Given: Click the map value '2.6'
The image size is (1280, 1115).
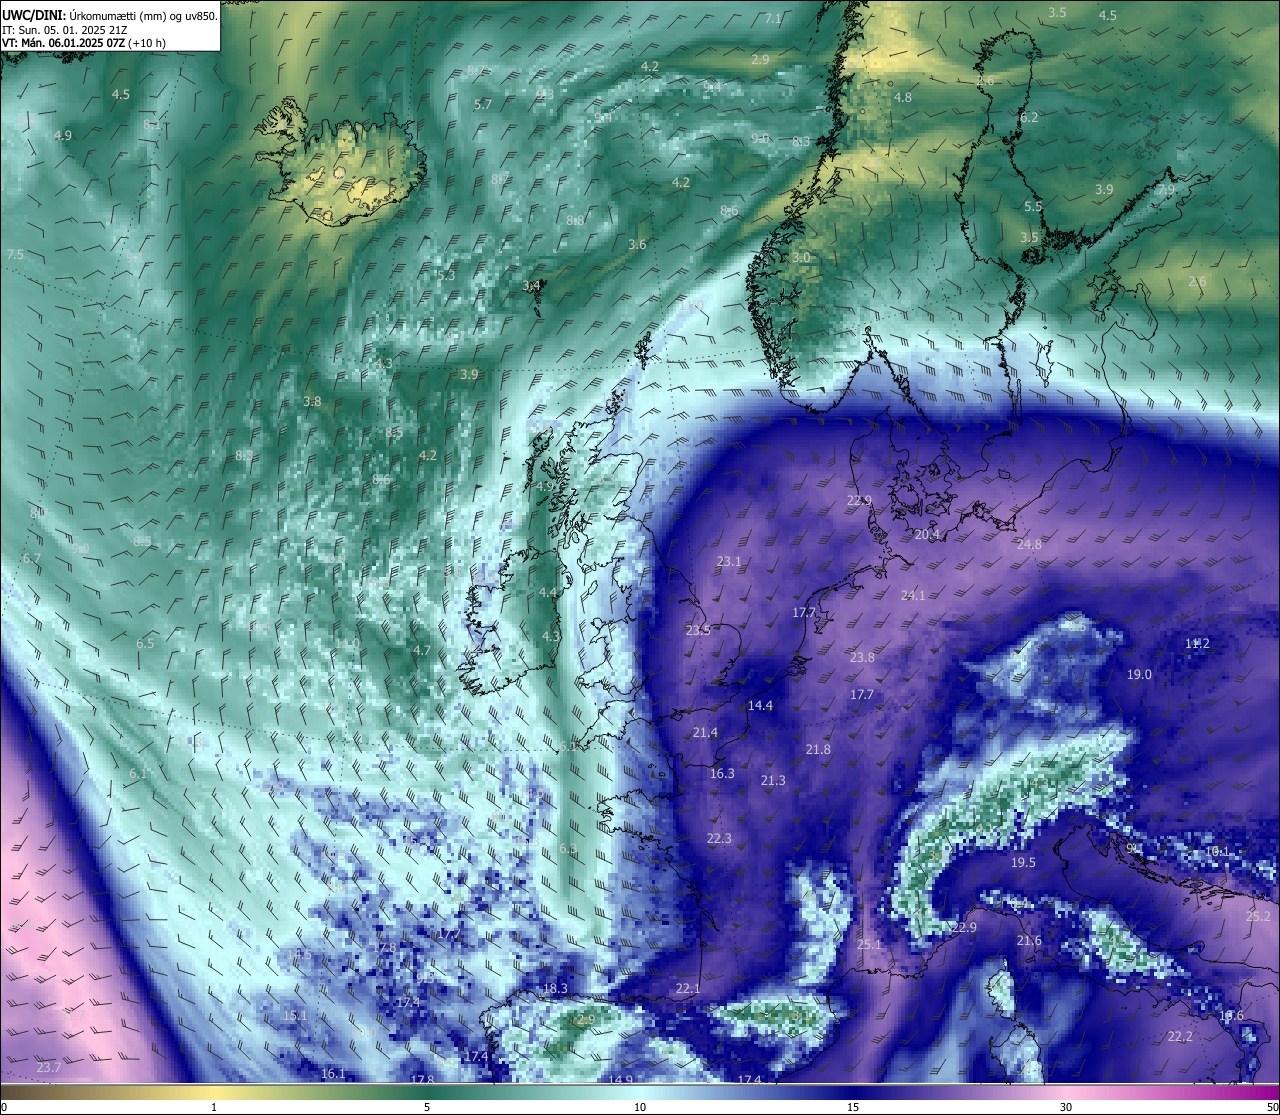Looking at the screenshot, I should point(1197,283).
